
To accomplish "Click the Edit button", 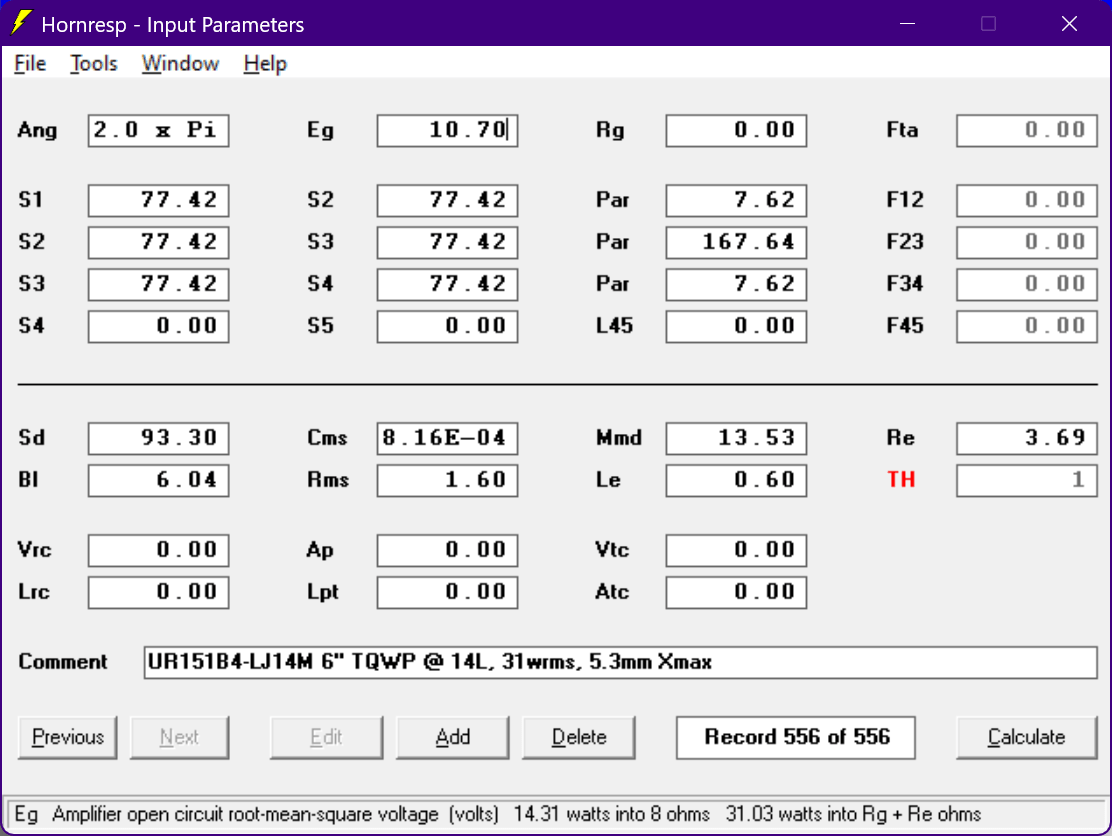I will pyautogui.click(x=326, y=737).
